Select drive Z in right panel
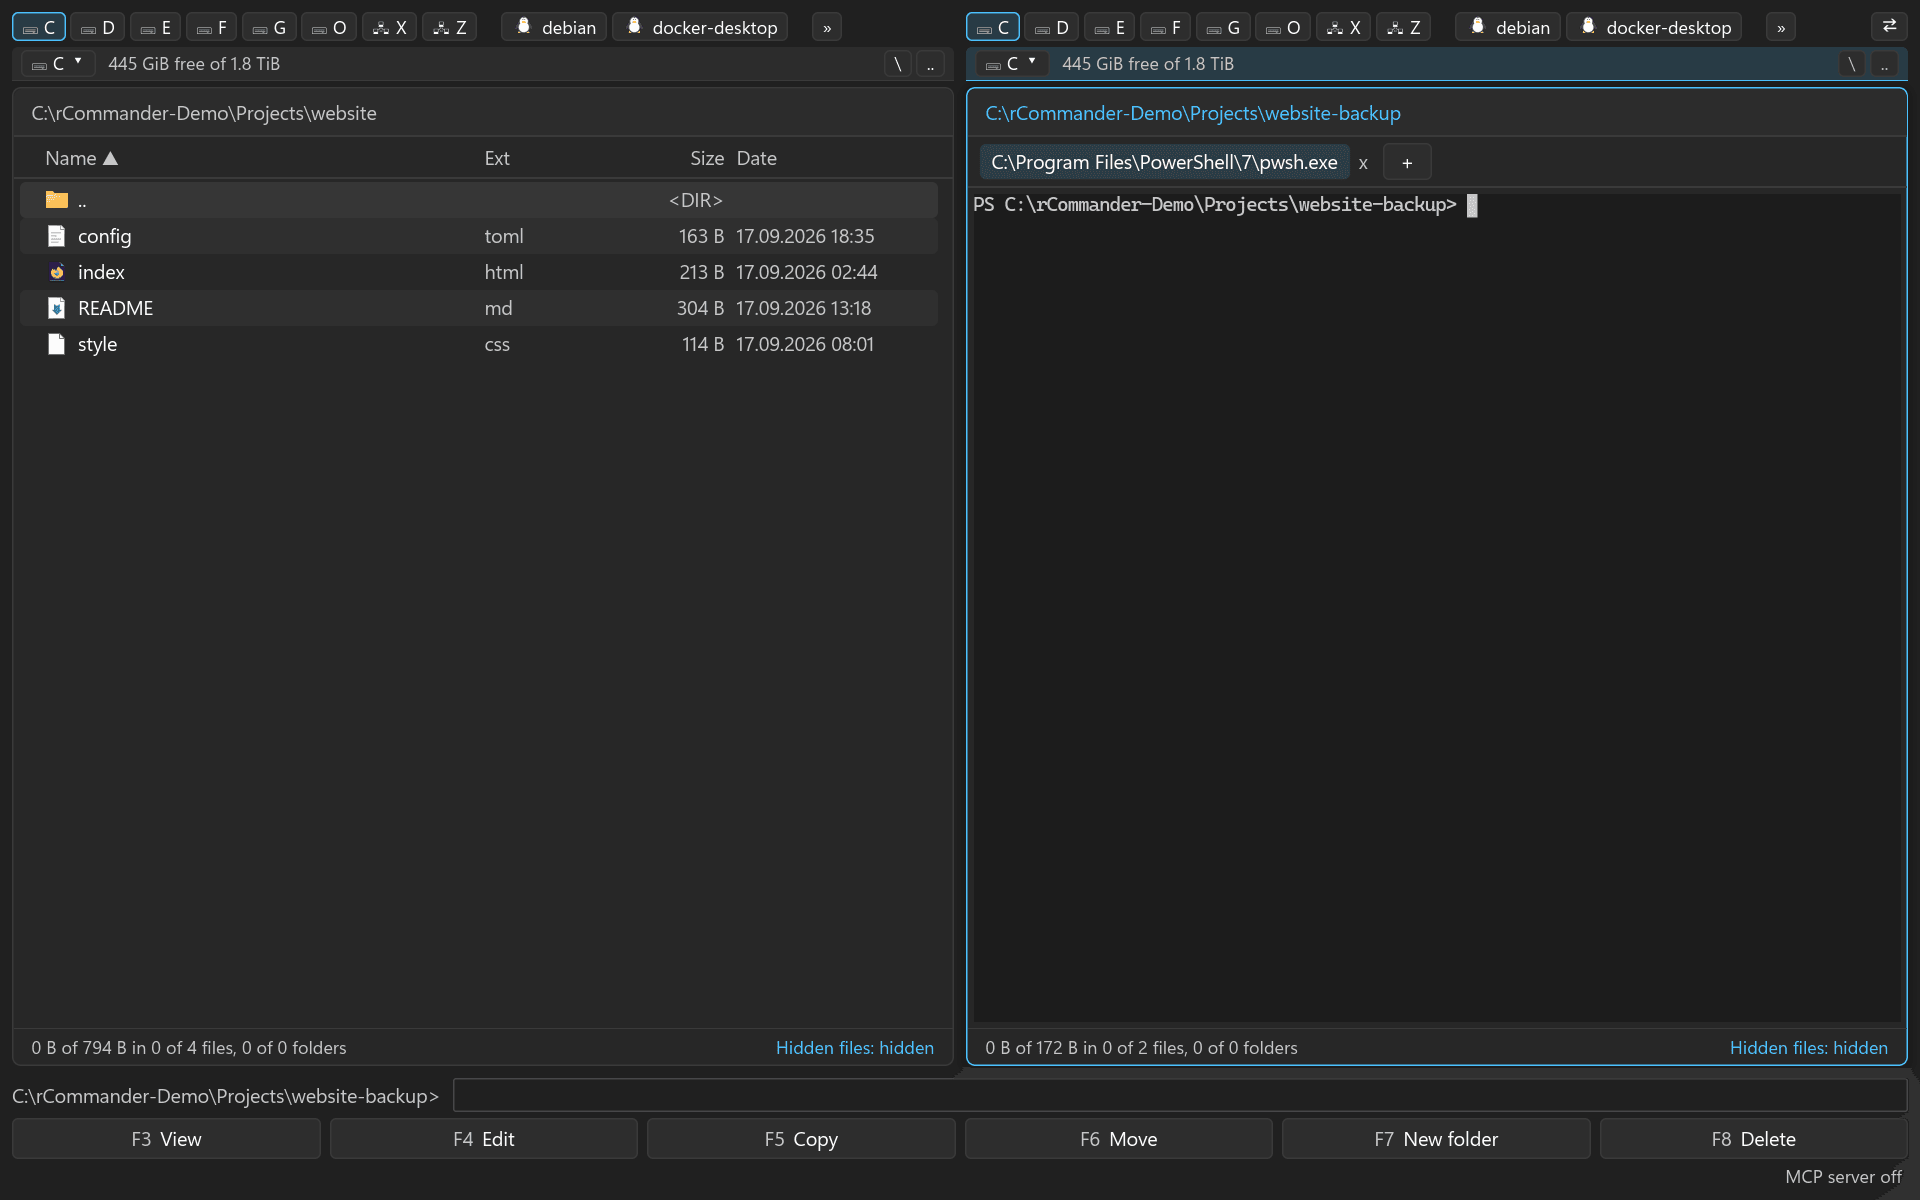 click(x=1403, y=27)
